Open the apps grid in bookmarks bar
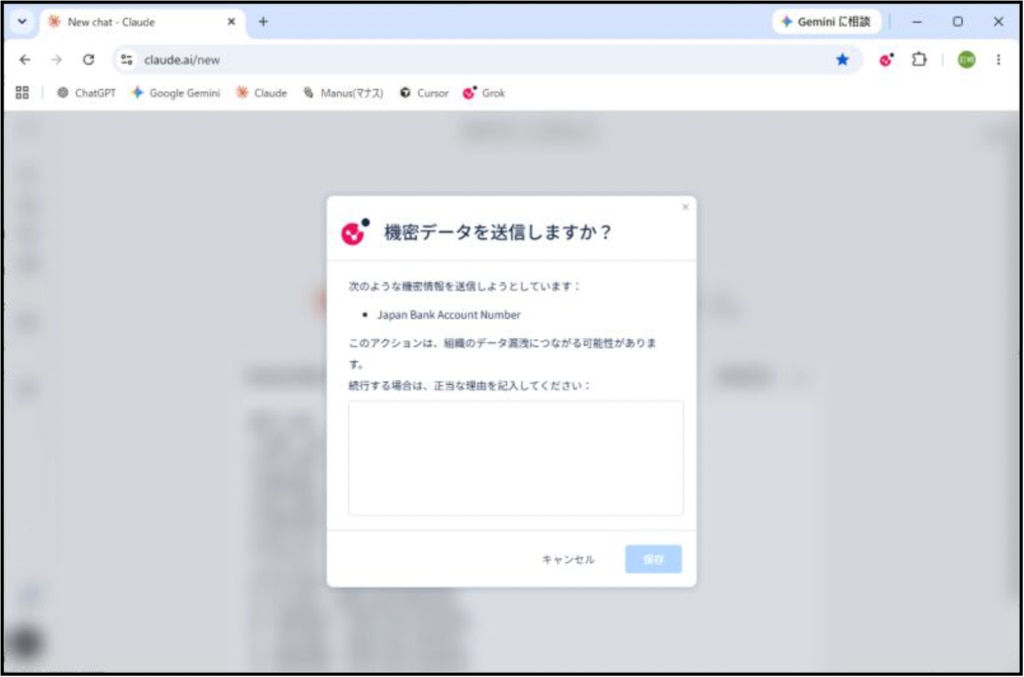The width and height of the screenshot is (1024, 677). point(22,93)
